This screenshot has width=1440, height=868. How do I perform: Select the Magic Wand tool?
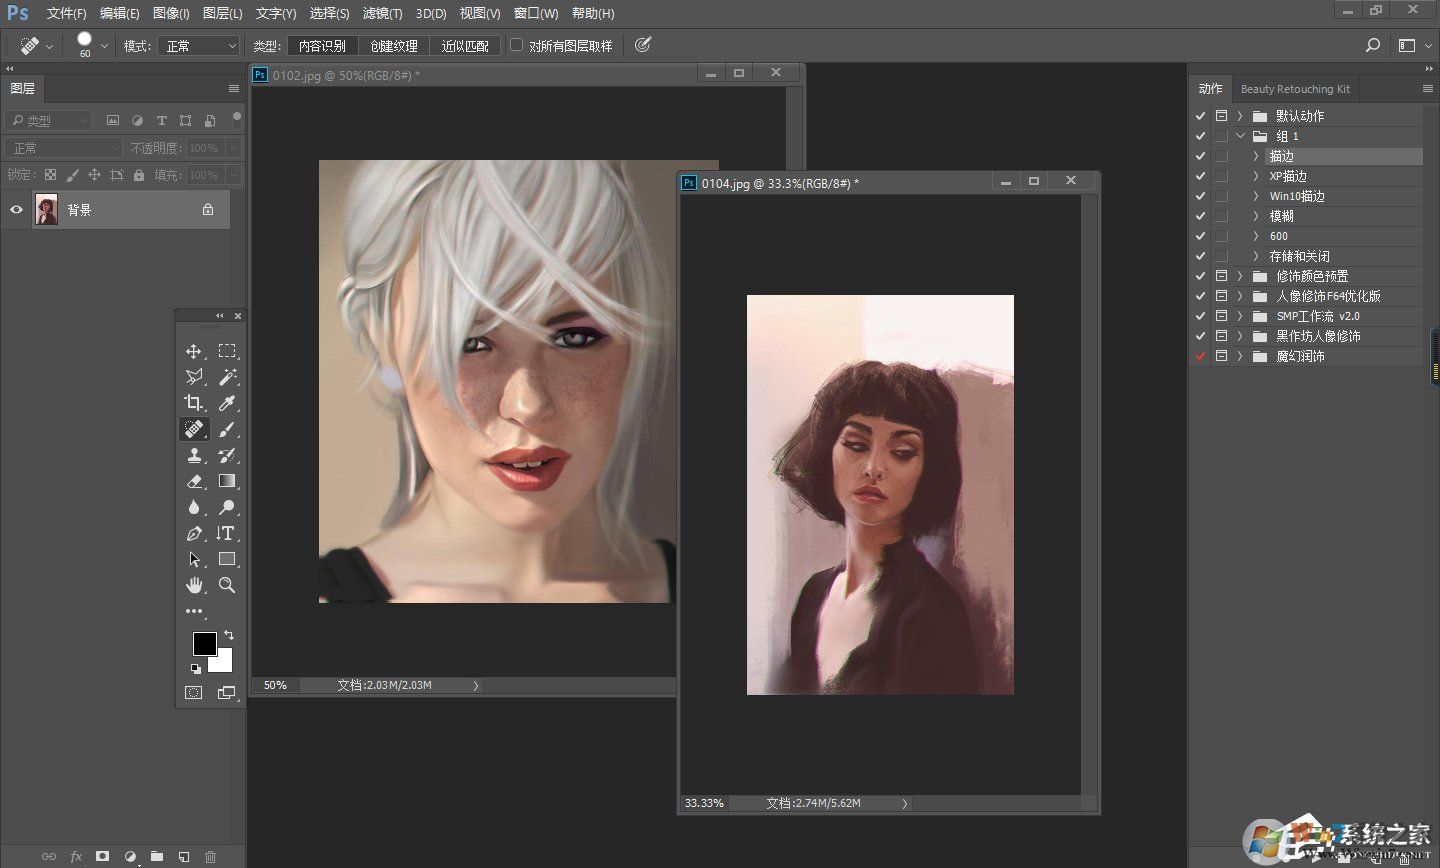coord(227,377)
